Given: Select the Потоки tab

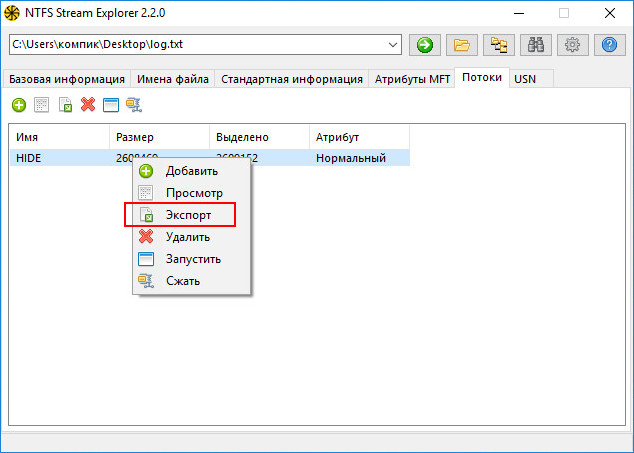Looking at the screenshot, I should tap(482, 77).
